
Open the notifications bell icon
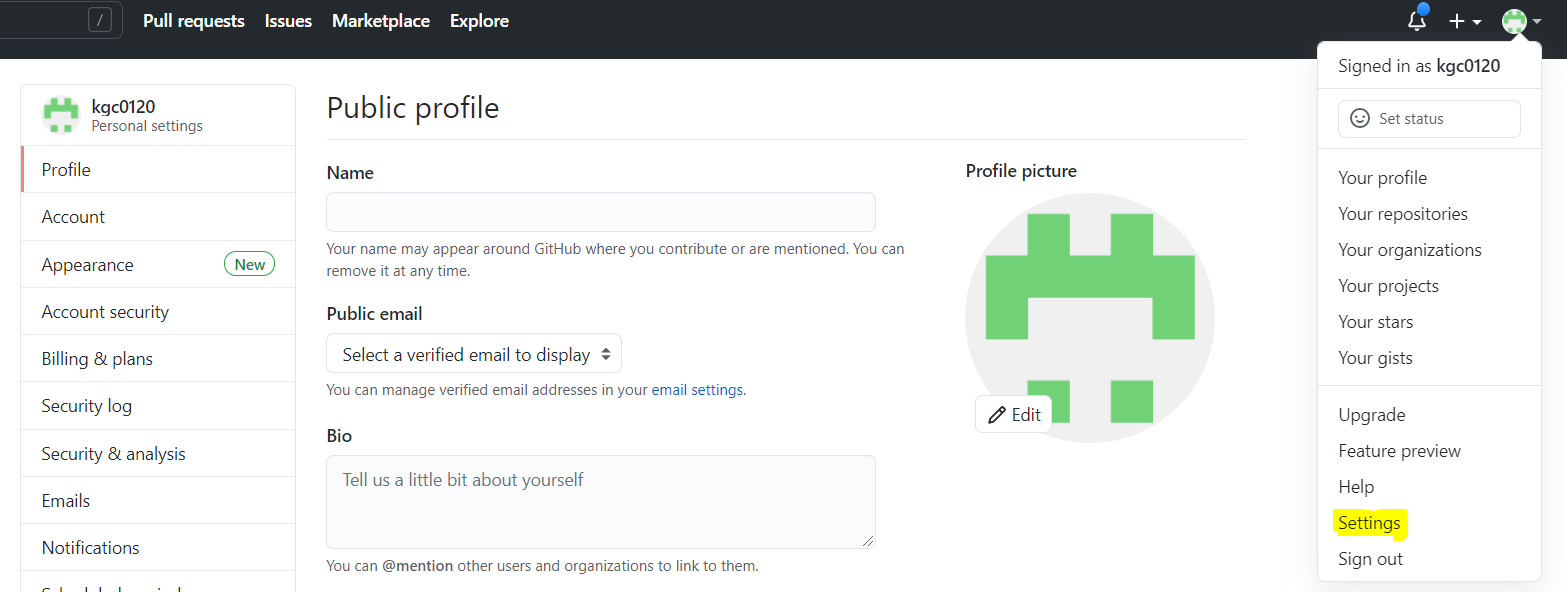(x=1417, y=20)
